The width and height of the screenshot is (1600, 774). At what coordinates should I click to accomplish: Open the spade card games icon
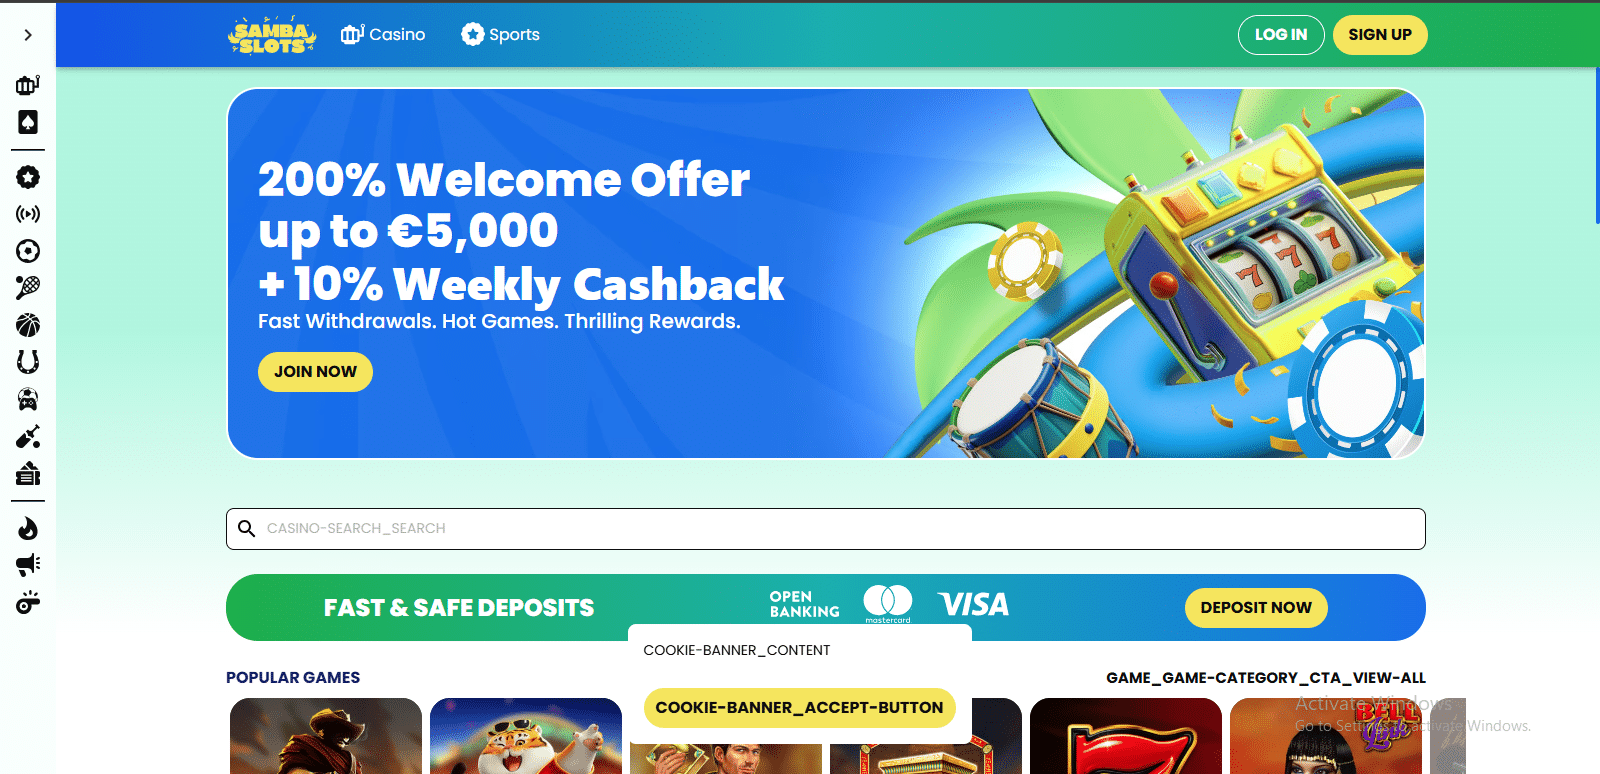[x=28, y=122]
